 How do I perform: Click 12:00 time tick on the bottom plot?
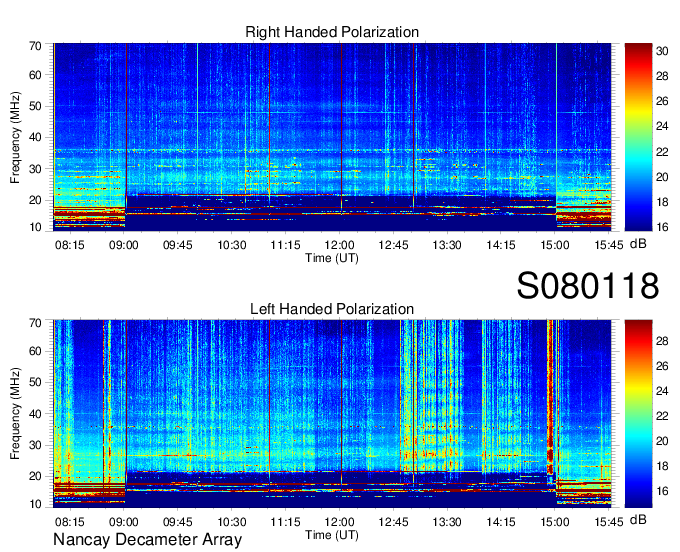(x=340, y=522)
